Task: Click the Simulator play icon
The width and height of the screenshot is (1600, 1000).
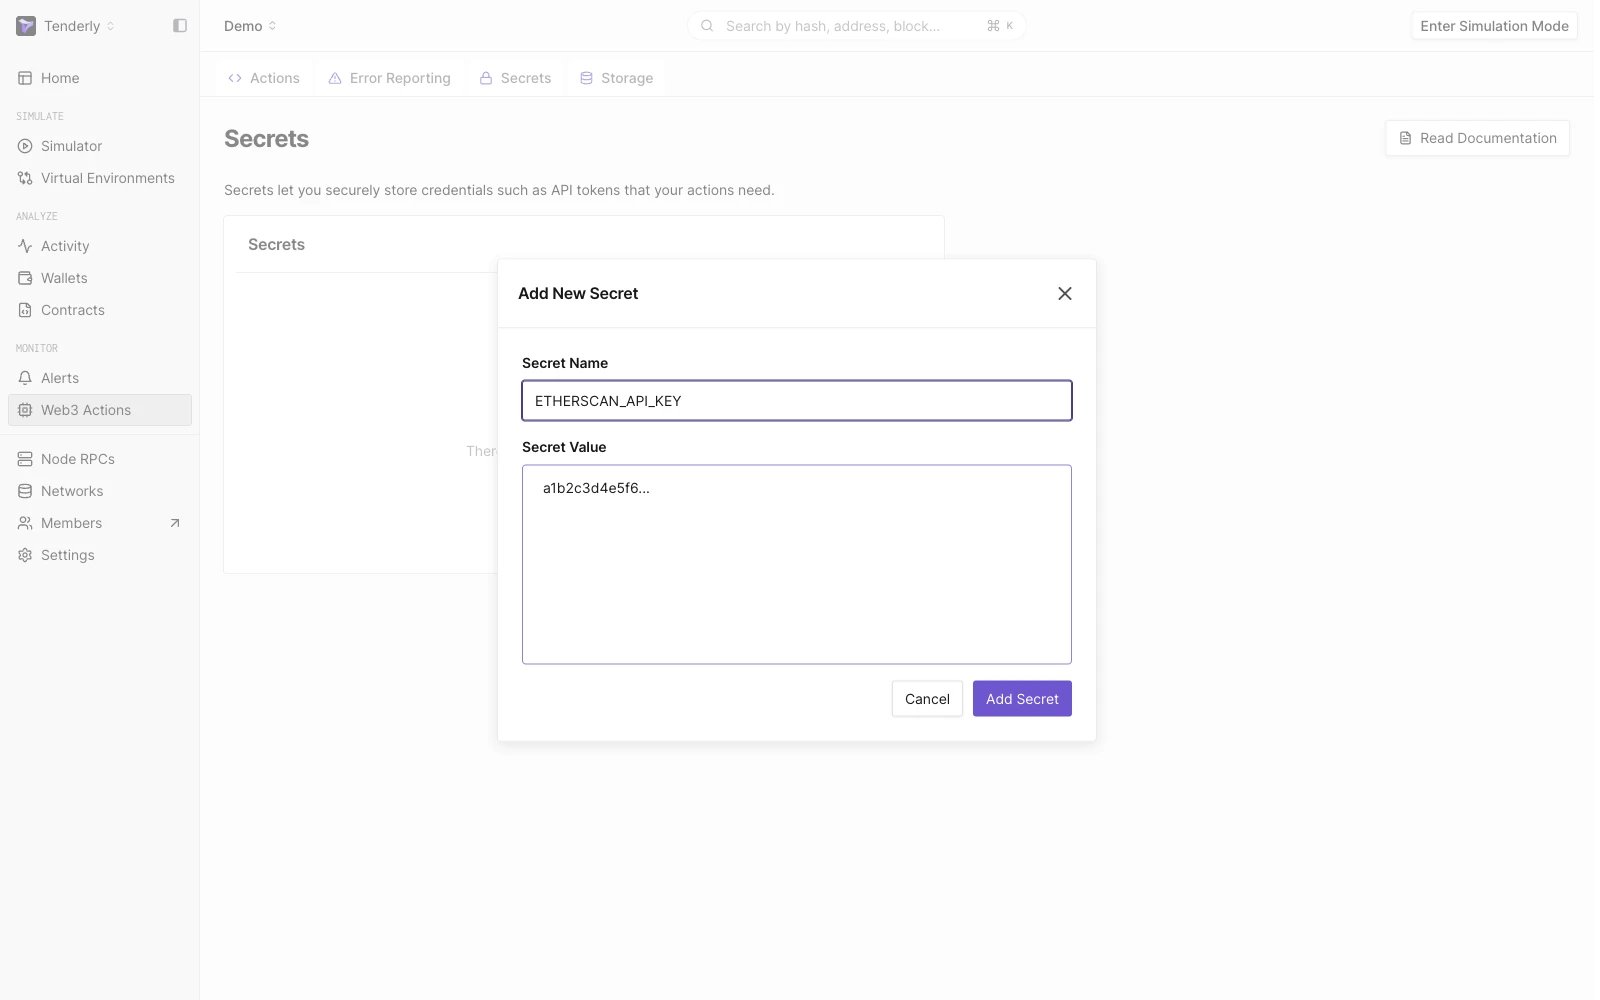Action: [25, 146]
